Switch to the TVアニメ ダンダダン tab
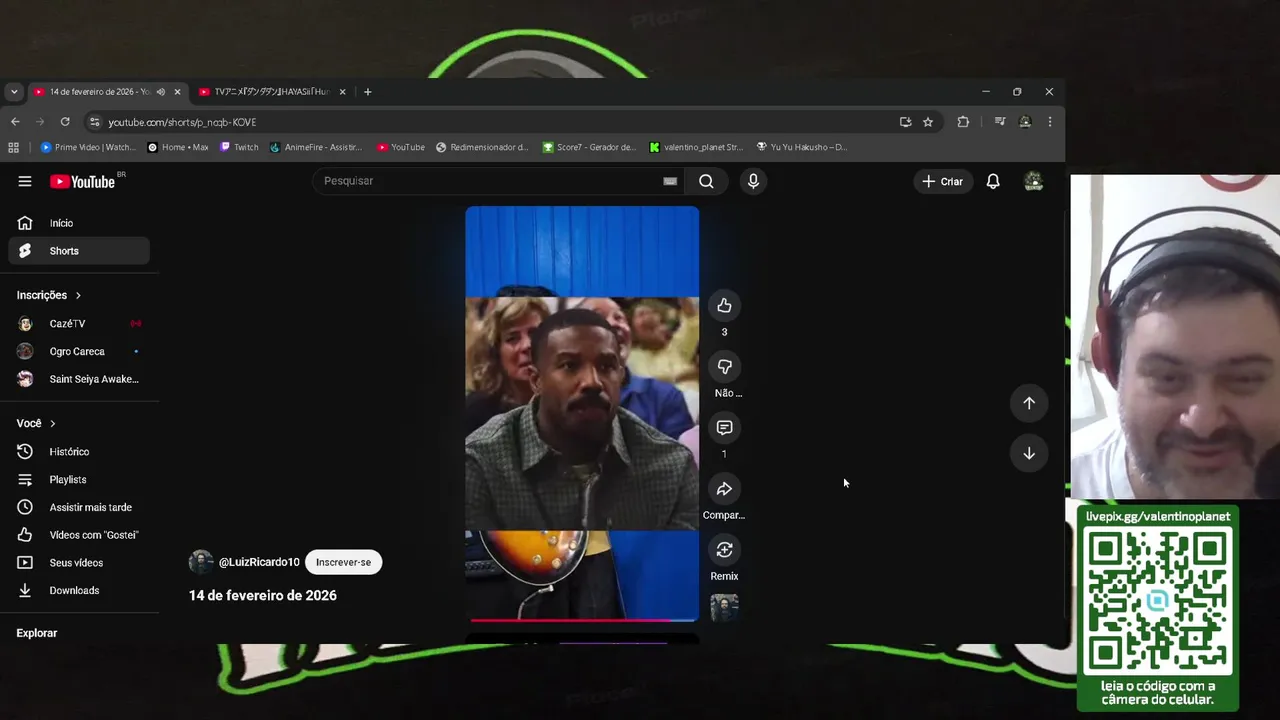The image size is (1280, 720). pyautogui.click(x=271, y=92)
